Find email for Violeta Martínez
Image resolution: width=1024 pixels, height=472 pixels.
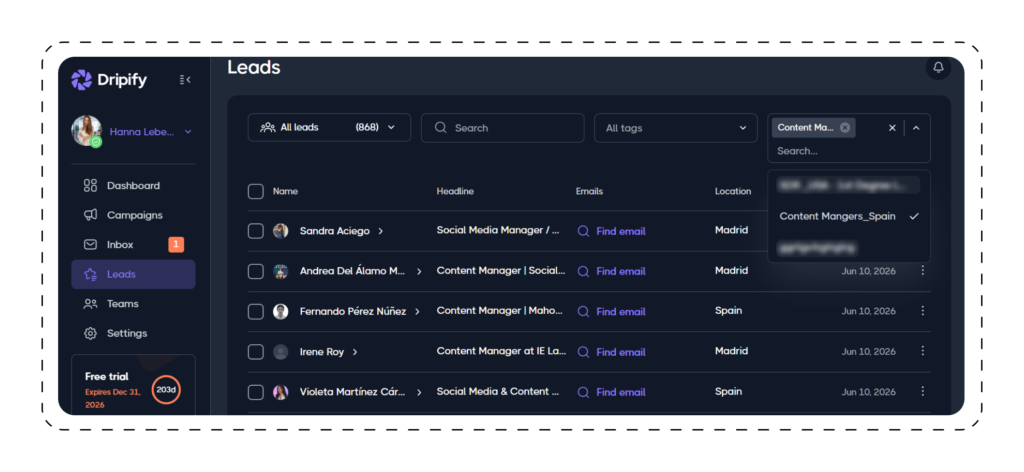tap(612, 392)
